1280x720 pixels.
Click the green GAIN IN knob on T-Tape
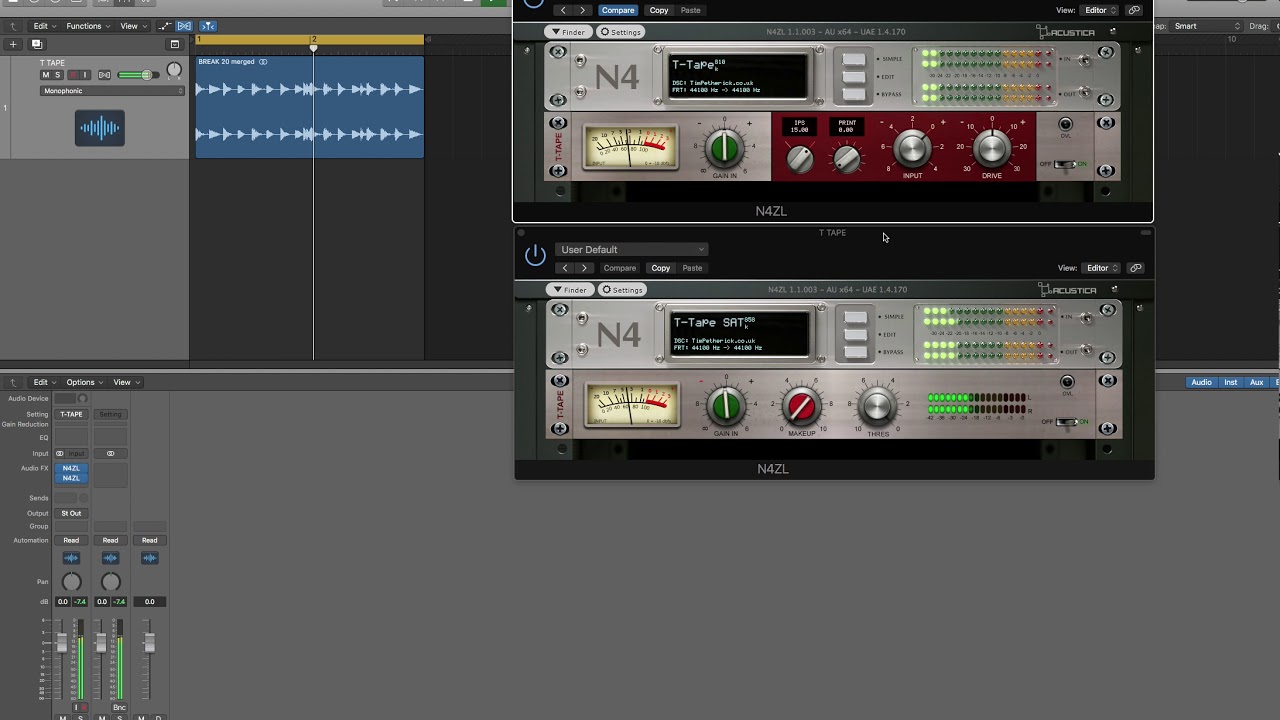(x=724, y=148)
